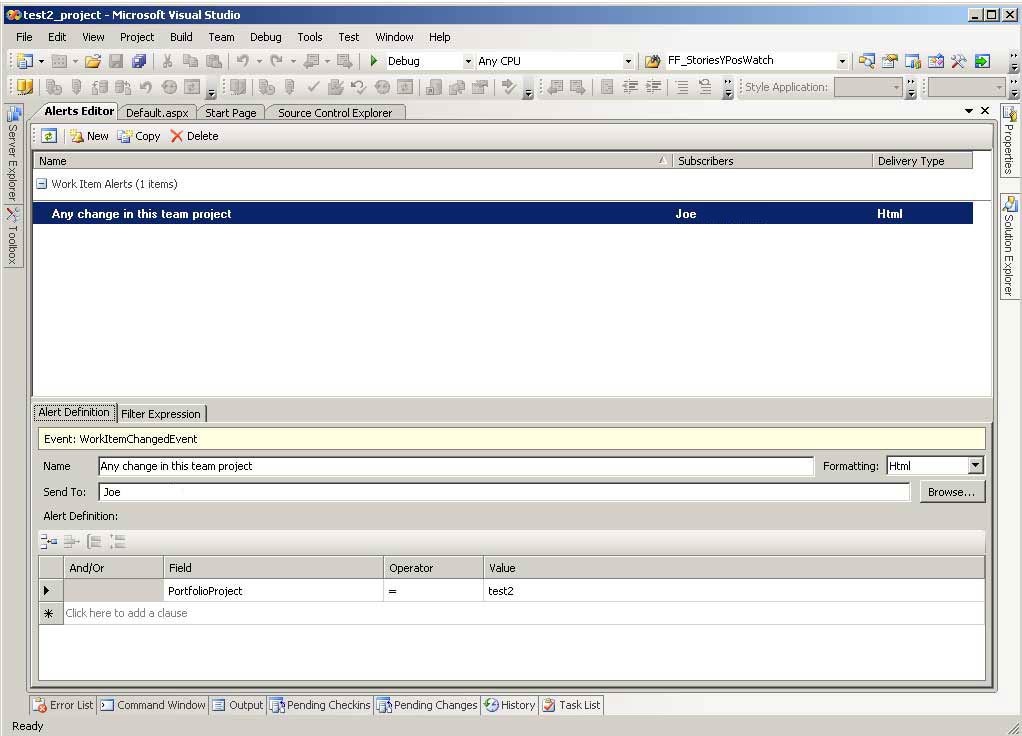The height and width of the screenshot is (736, 1022).
Task: Click the Toolbox hammer and wrench icon
Action: point(959,61)
